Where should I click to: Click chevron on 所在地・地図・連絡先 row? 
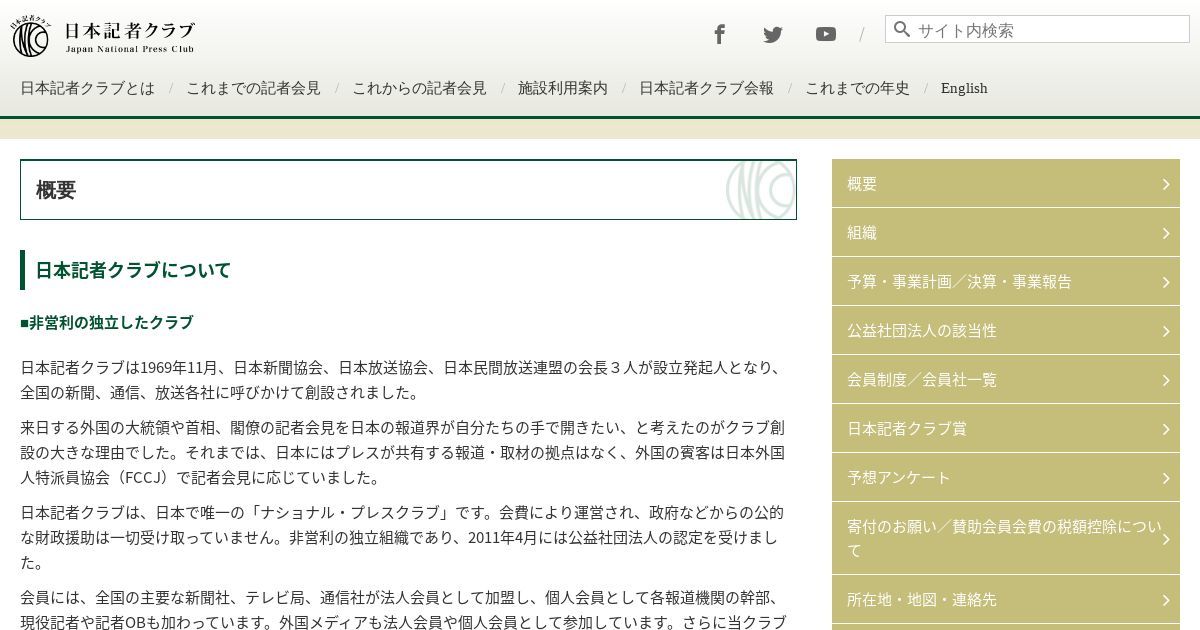coord(1166,600)
